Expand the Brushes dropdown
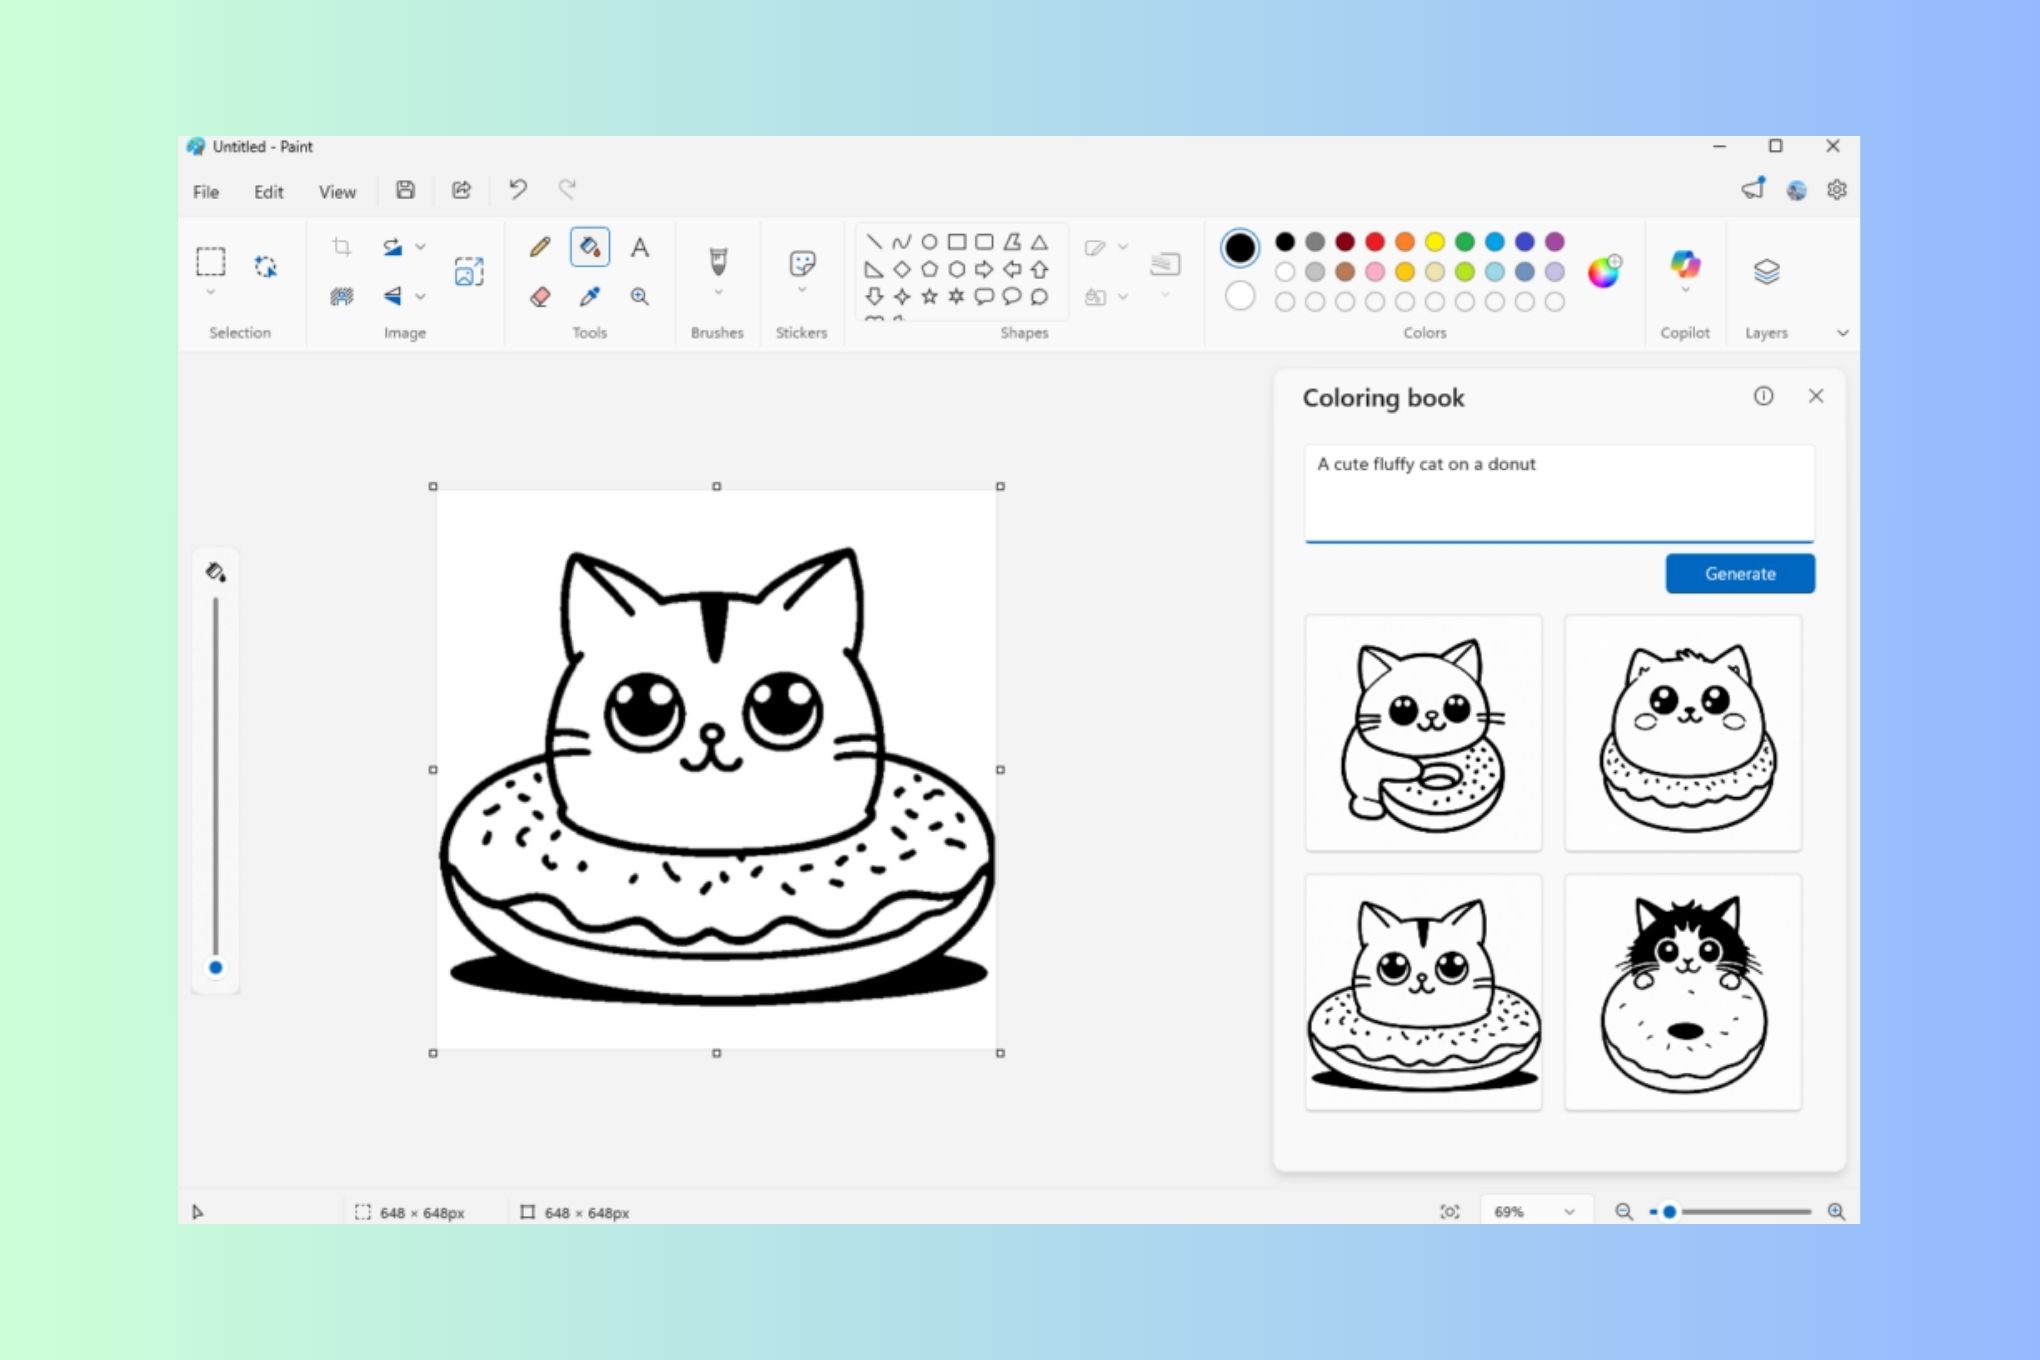Viewport: 2040px width, 1360px height. coord(717,292)
